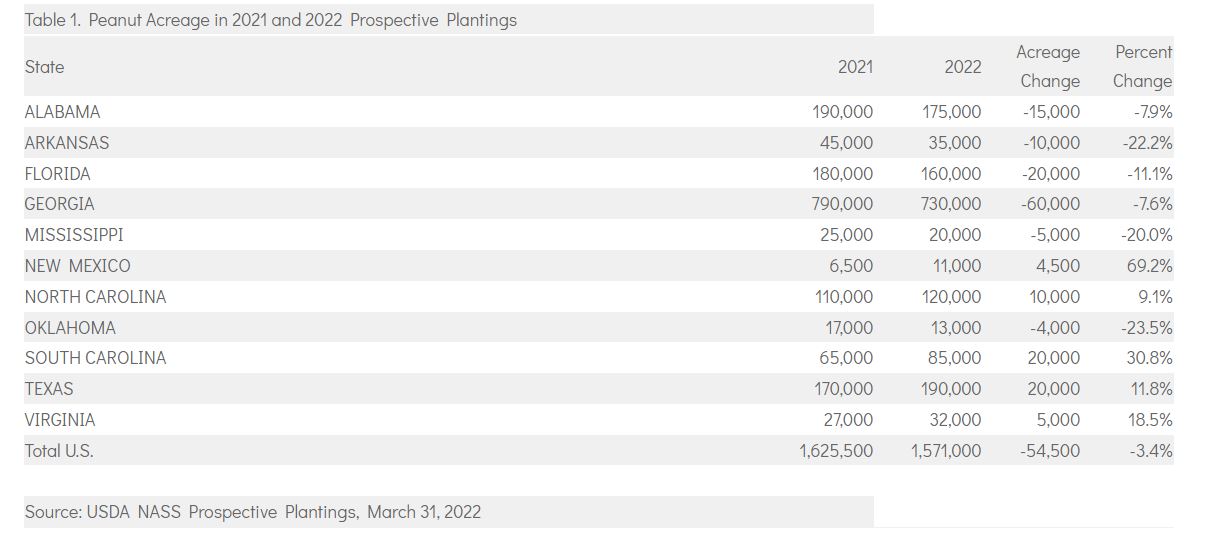Click Georgia's acreage change of -60,000
The height and width of the screenshot is (546, 1213).
pyautogui.click(x=1051, y=204)
